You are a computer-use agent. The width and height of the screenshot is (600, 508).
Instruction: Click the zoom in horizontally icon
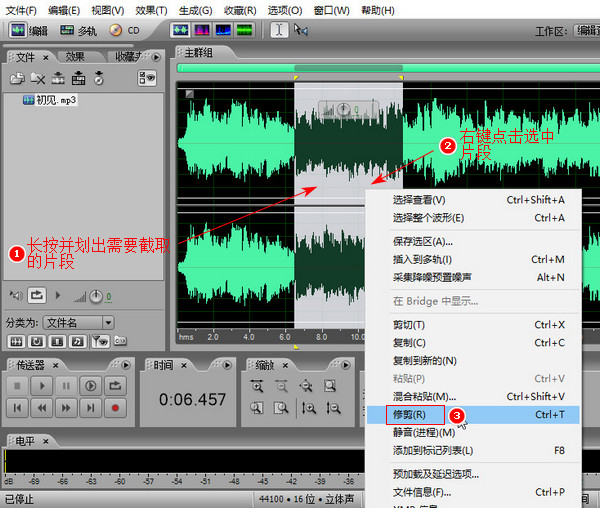258,386
